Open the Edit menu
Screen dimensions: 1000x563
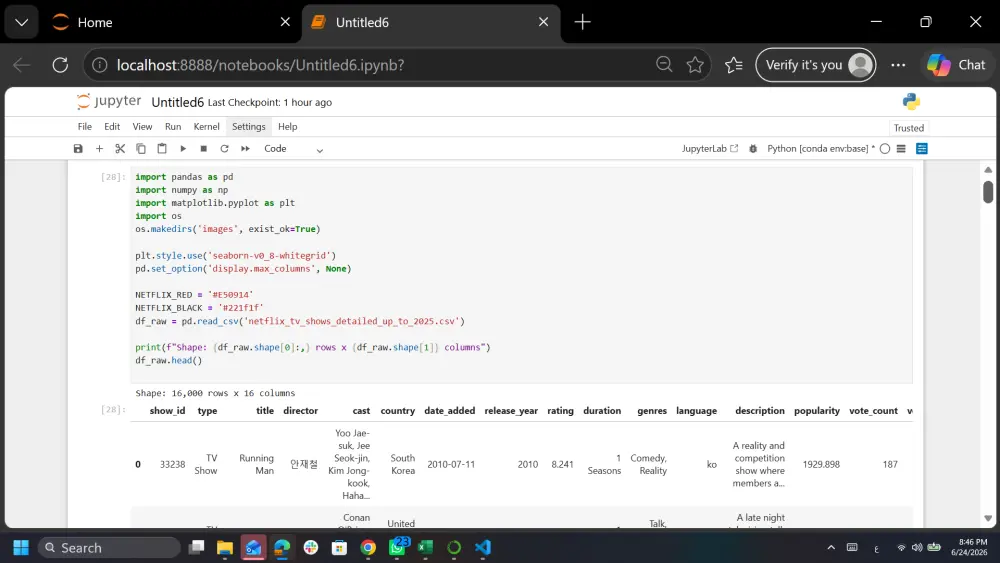[112, 127]
